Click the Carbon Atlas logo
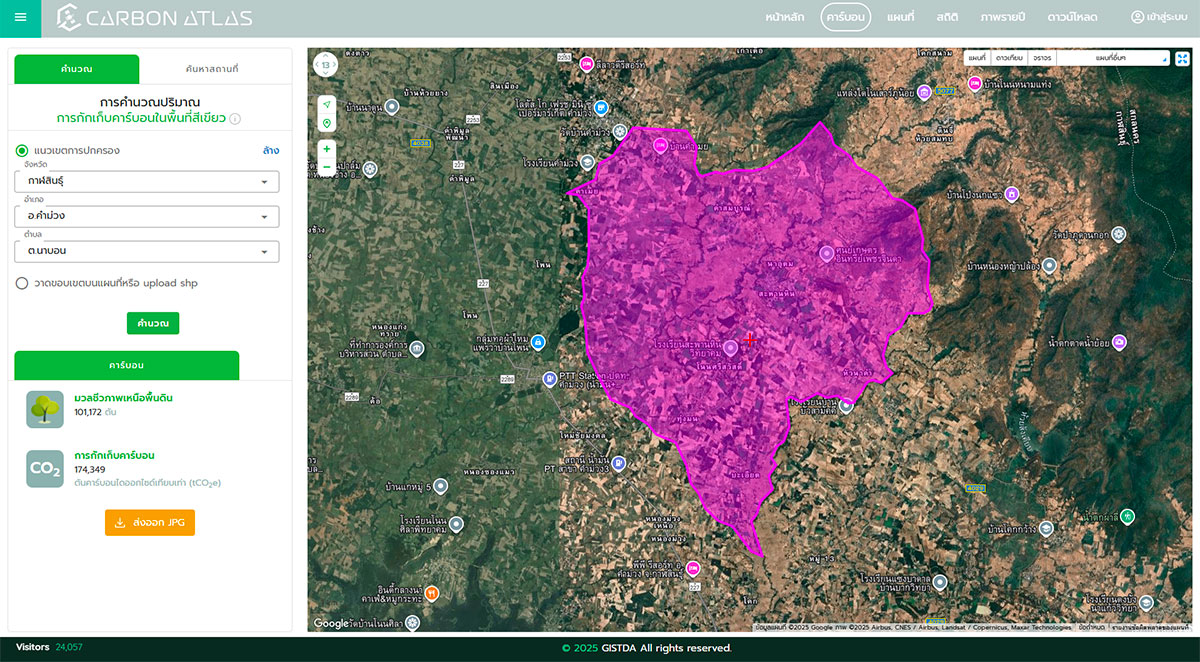 (154, 18)
